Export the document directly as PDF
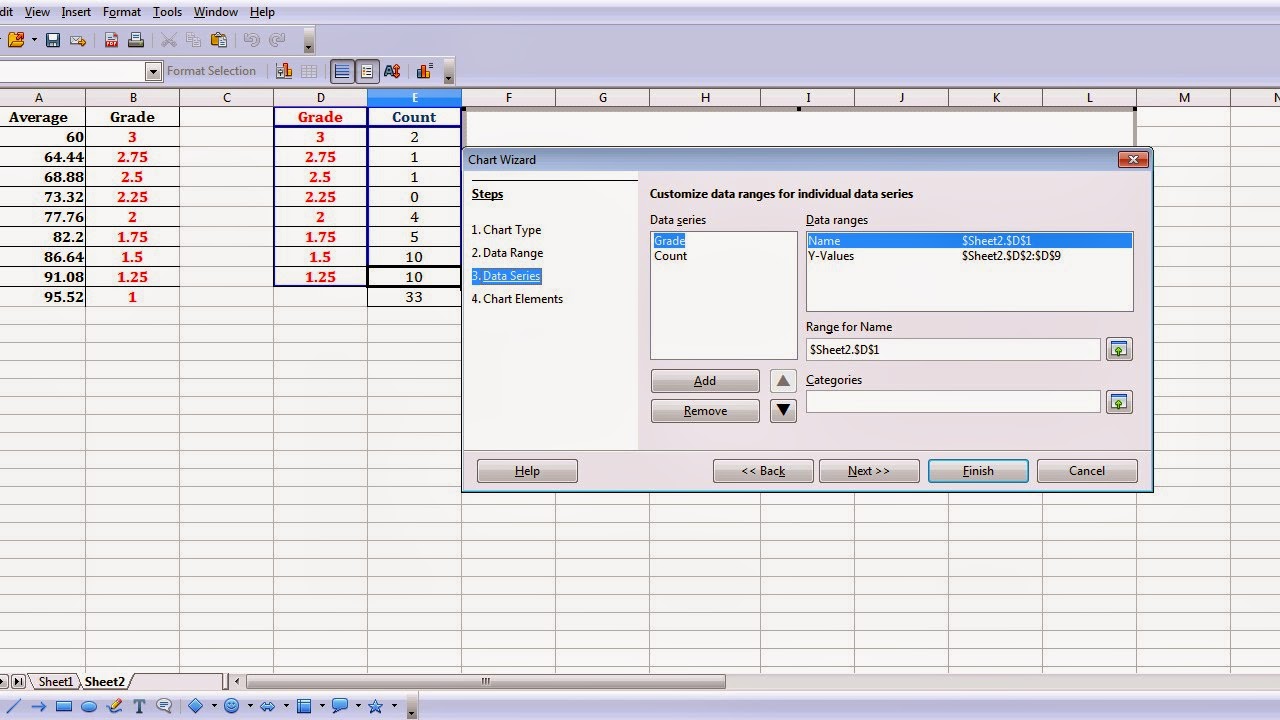Image resolution: width=1280 pixels, height=720 pixels. [x=111, y=40]
